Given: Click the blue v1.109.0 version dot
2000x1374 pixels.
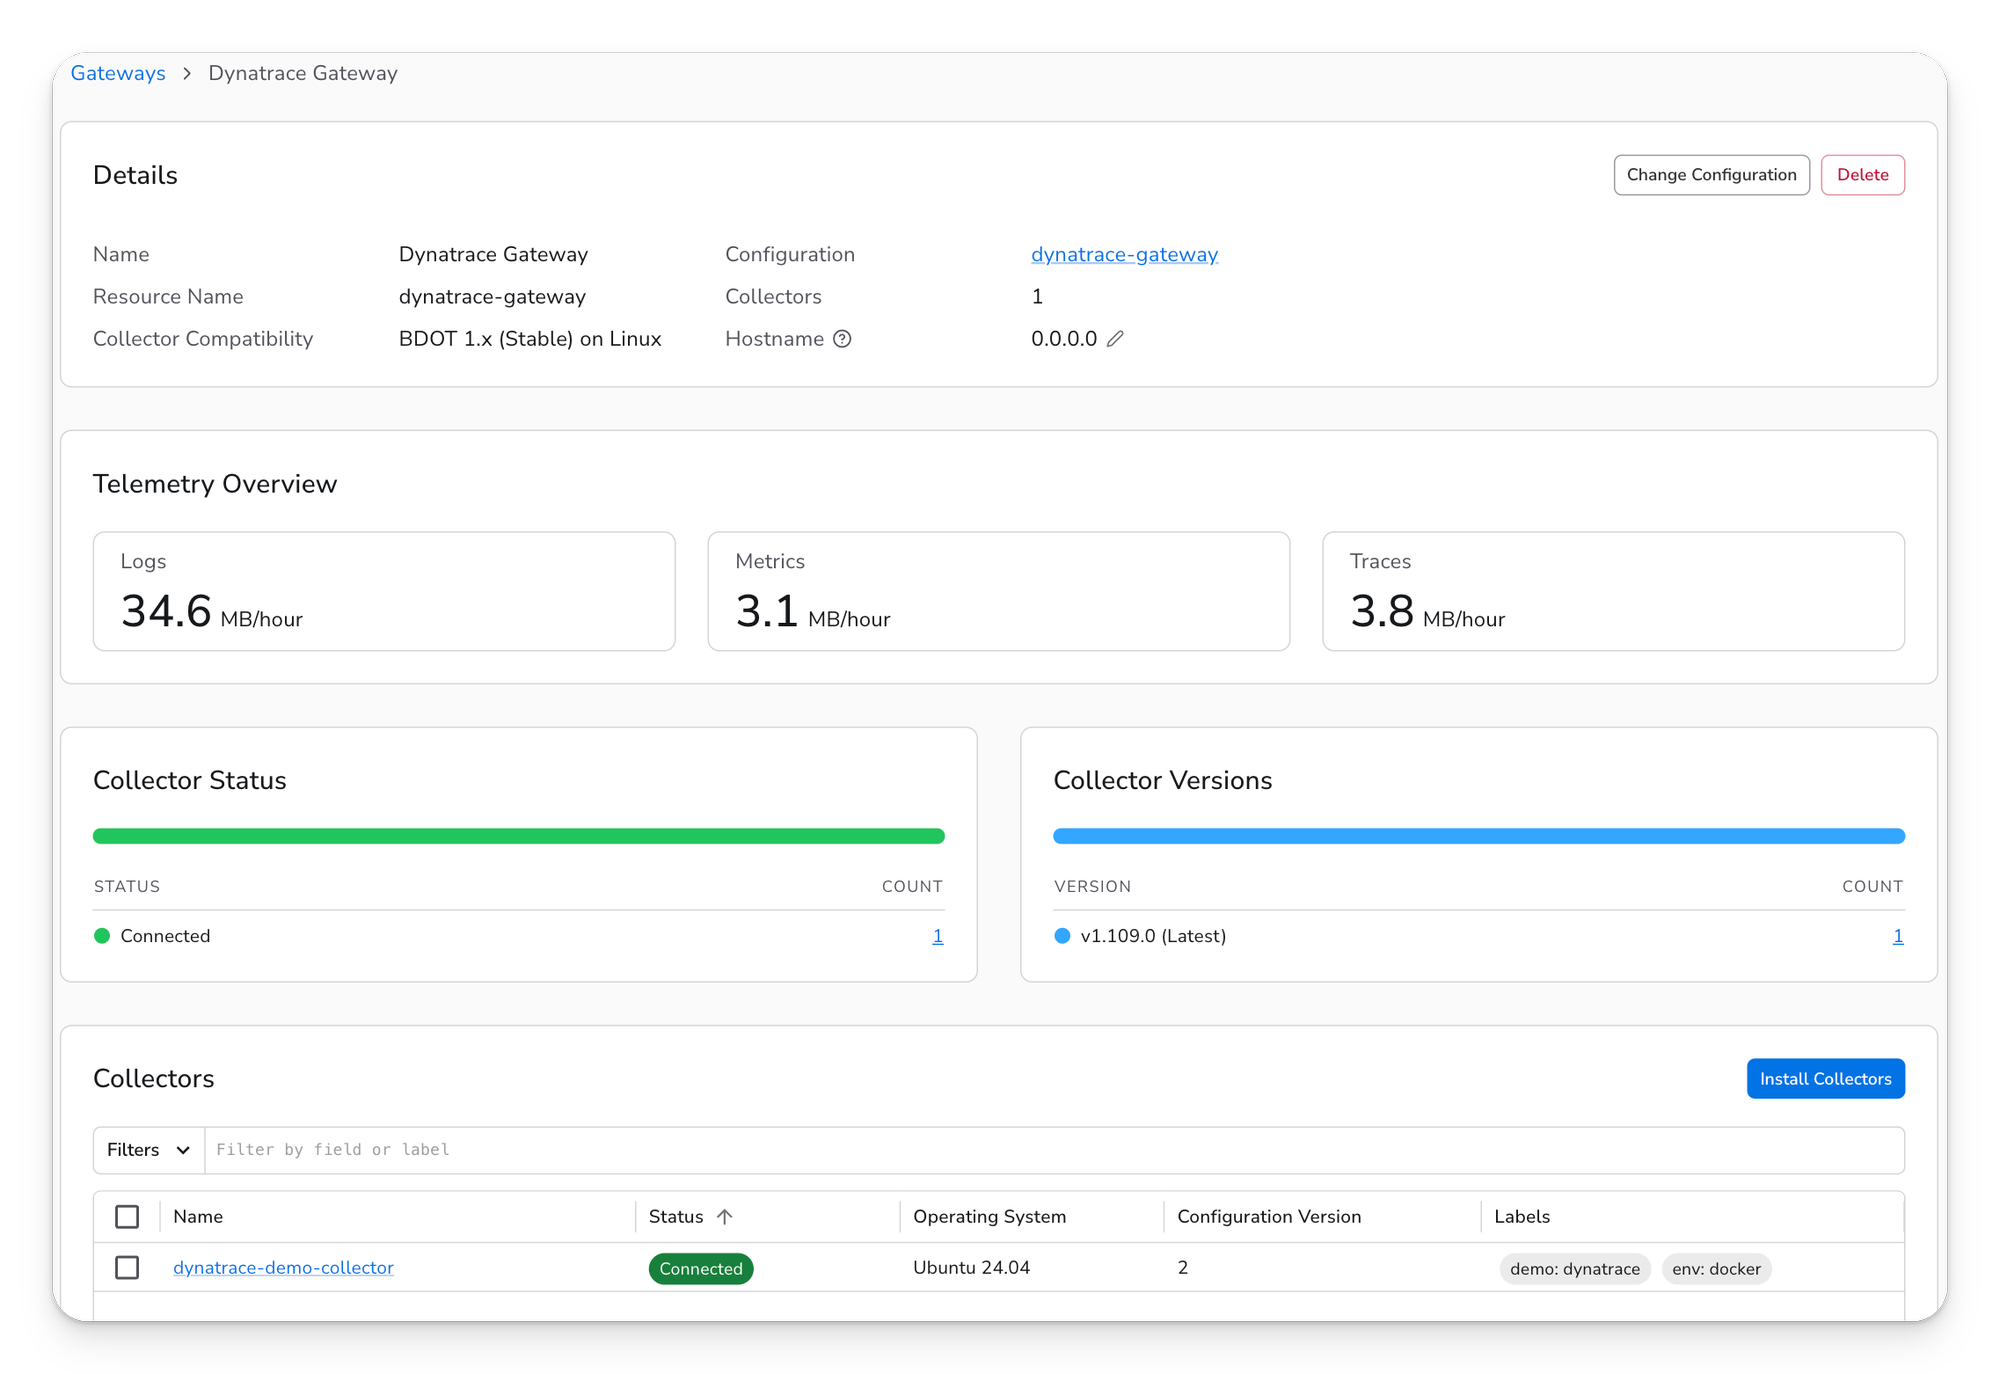Looking at the screenshot, I should click(x=1062, y=936).
